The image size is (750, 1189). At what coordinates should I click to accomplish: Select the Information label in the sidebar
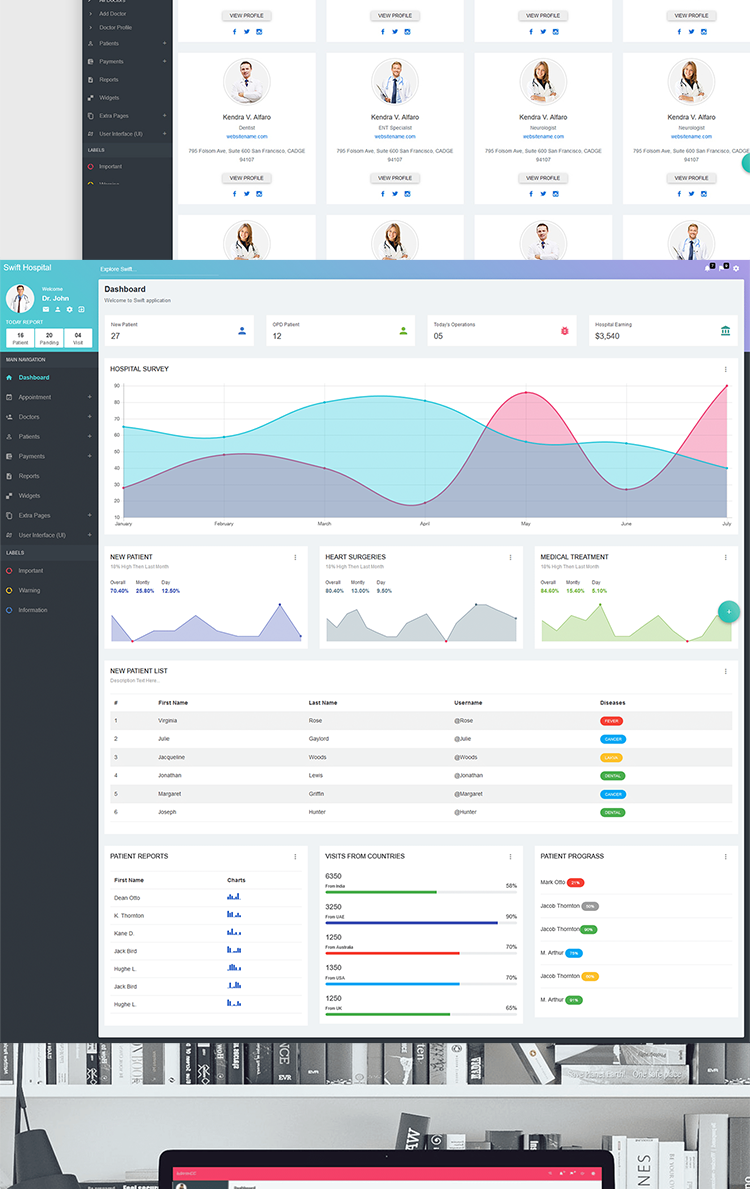tap(32, 610)
